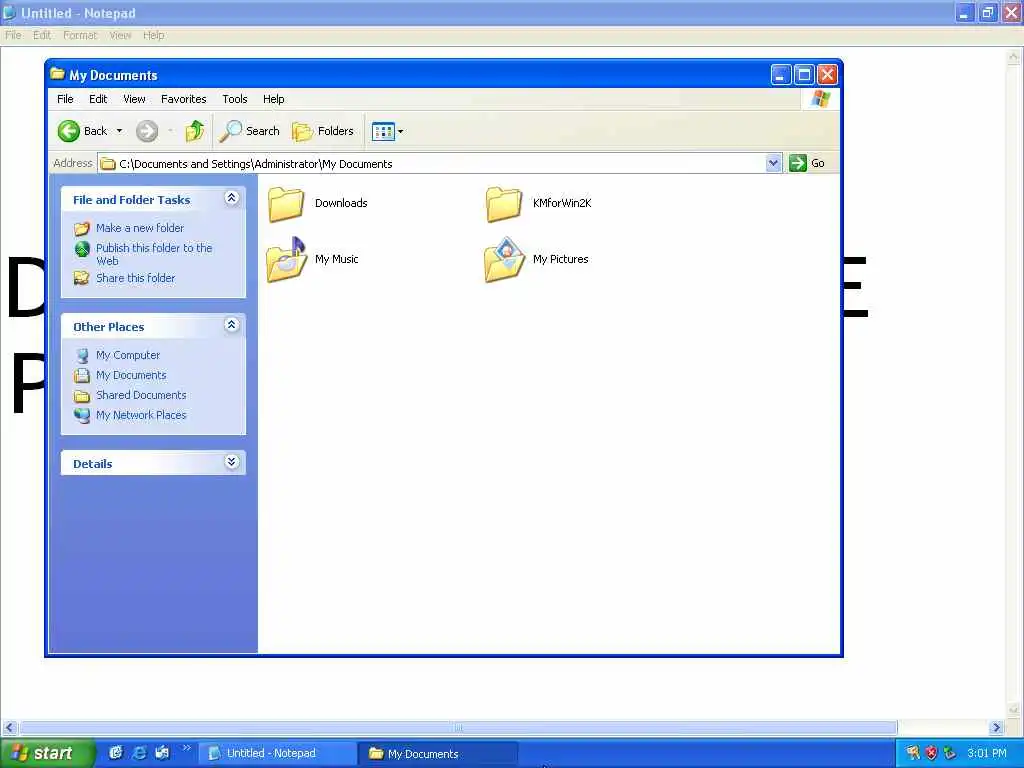
Task: Go to My Computer in Other Places
Action: pyautogui.click(x=128, y=355)
